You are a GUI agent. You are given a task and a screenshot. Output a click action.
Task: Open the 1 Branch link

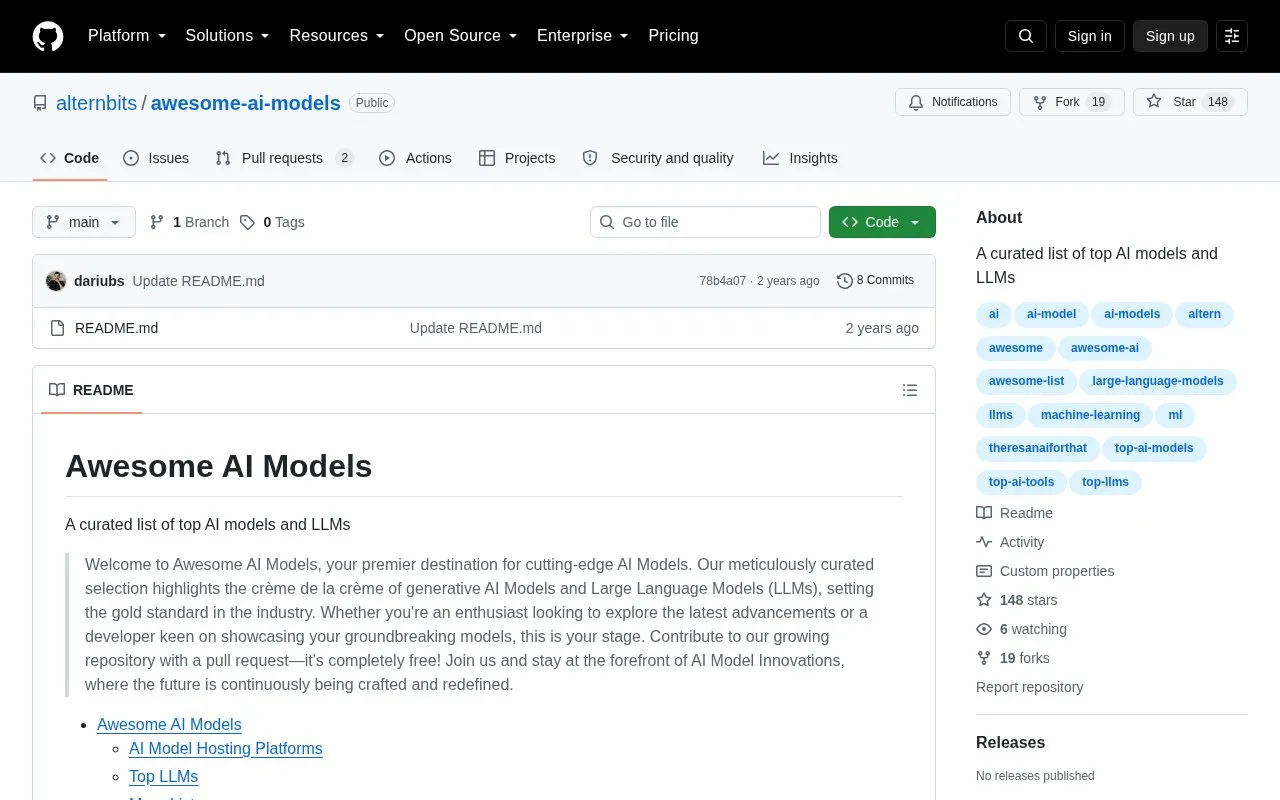189,222
